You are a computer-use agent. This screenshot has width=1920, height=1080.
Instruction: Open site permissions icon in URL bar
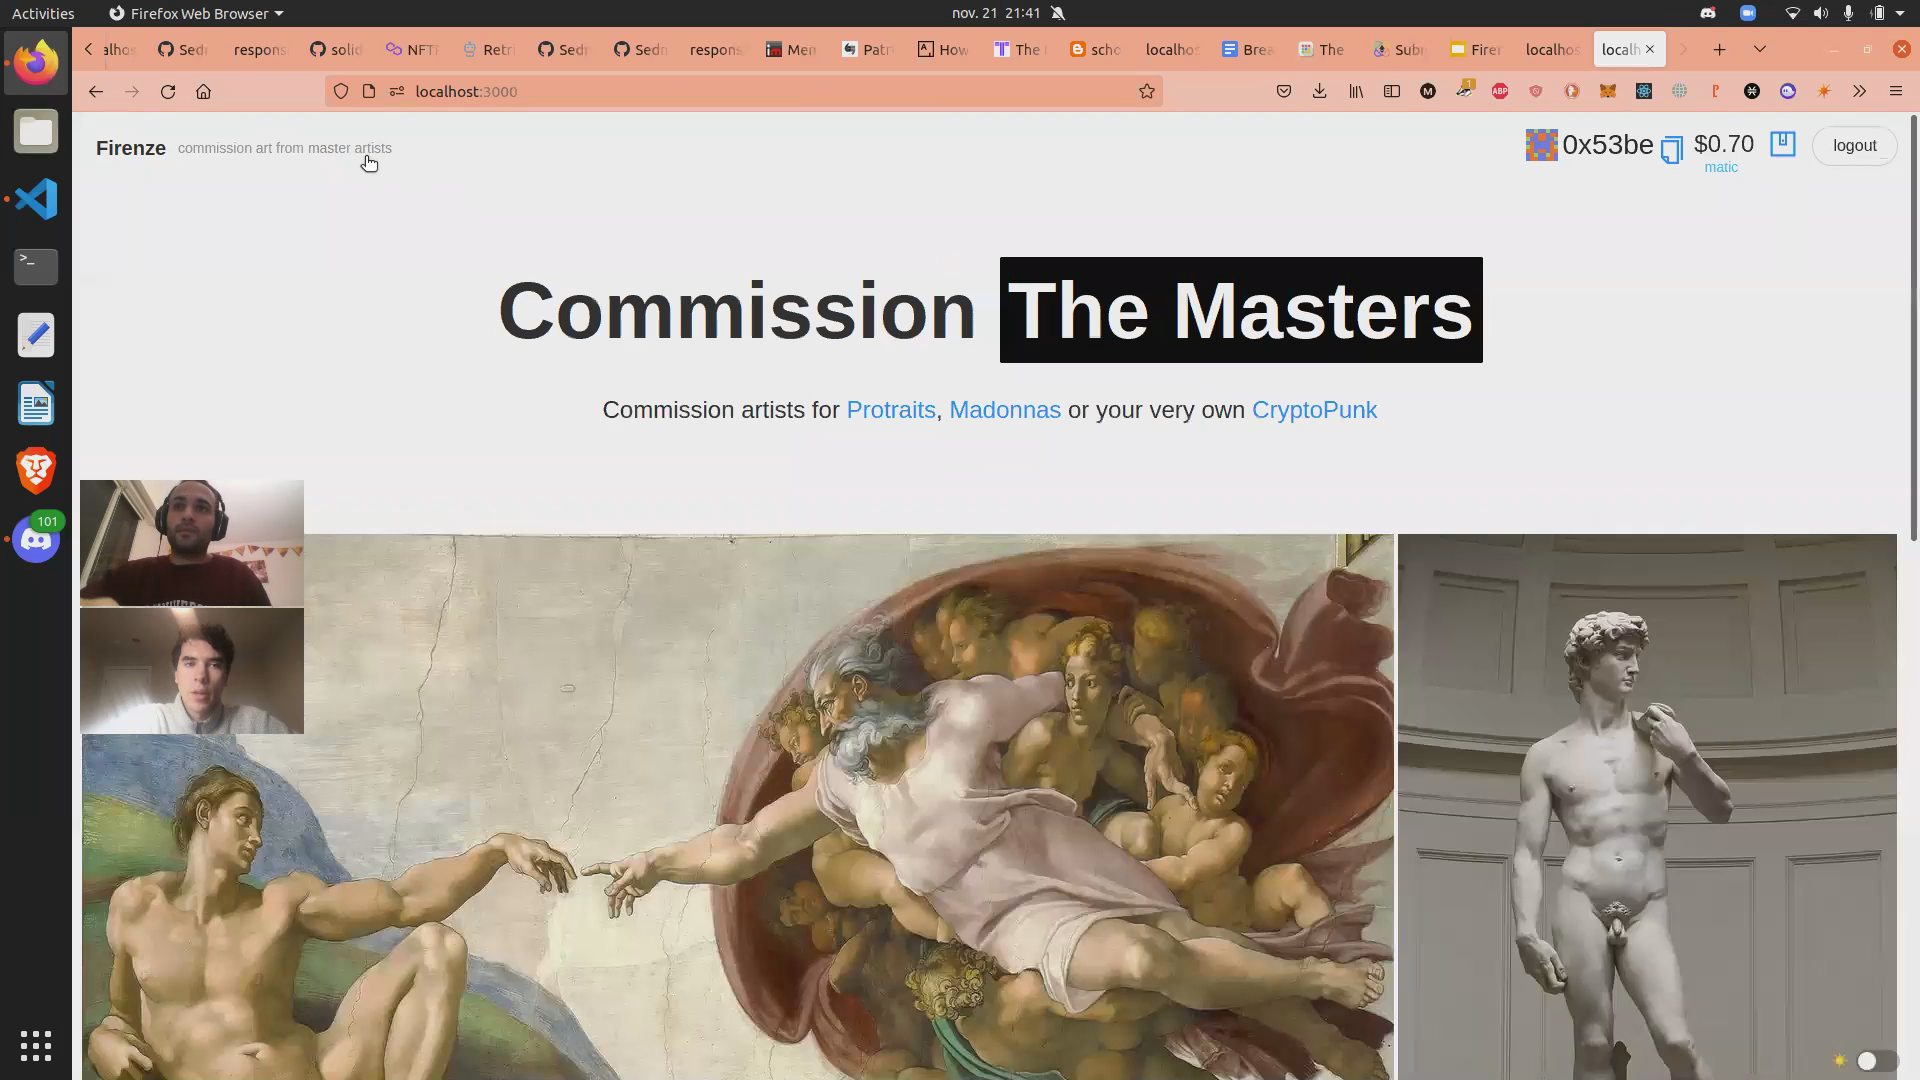pos(397,91)
